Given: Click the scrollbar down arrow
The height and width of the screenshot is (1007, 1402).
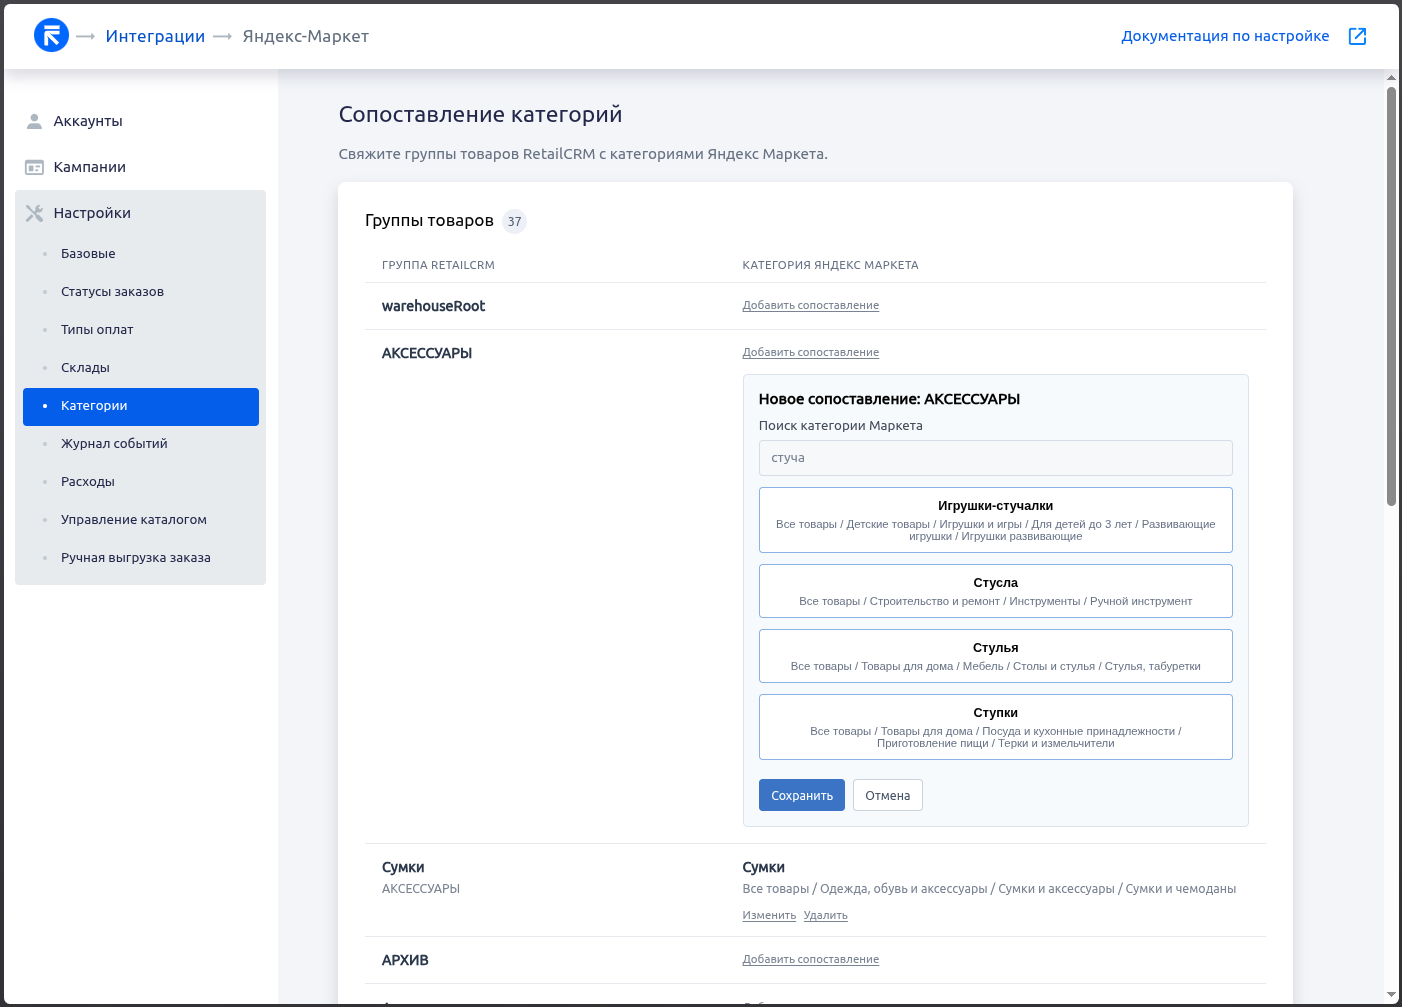Looking at the screenshot, I should point(1391,995).
